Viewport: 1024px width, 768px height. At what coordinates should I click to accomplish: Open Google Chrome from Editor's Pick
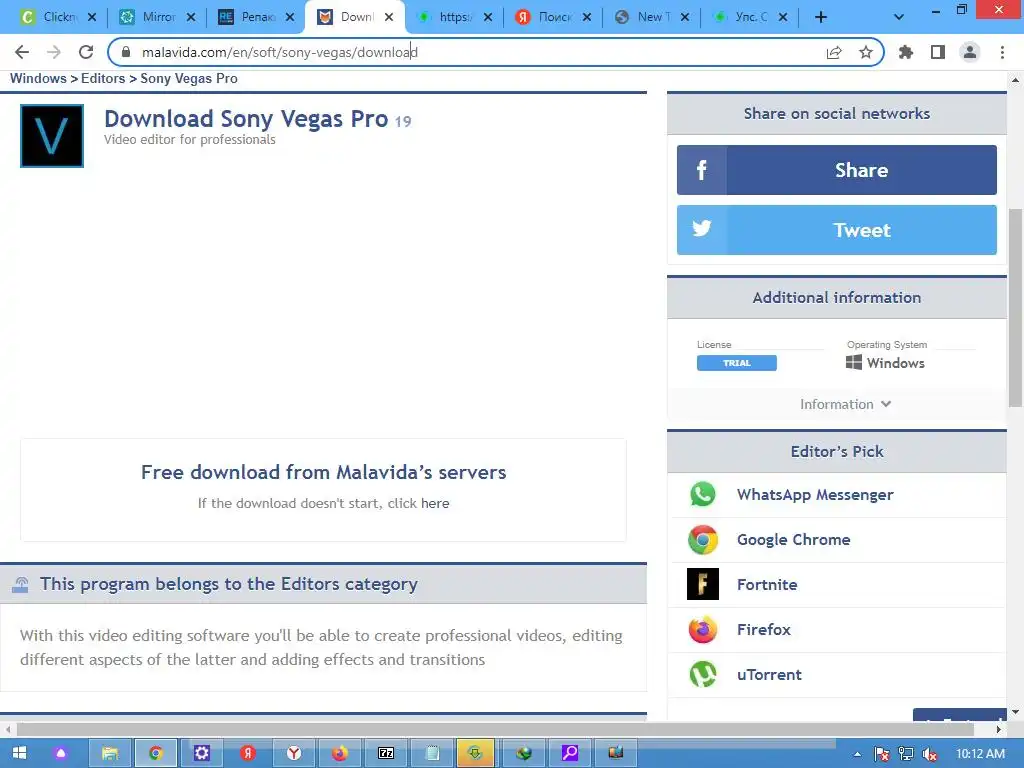coord(793,540)
